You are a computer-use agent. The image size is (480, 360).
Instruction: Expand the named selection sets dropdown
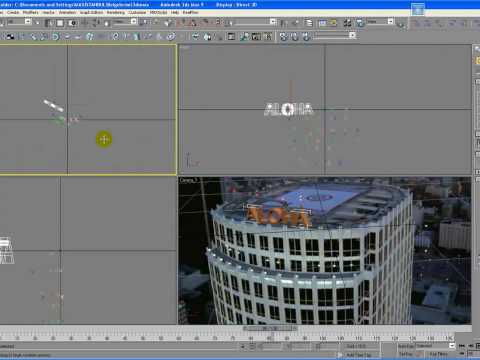pos(273,22)
